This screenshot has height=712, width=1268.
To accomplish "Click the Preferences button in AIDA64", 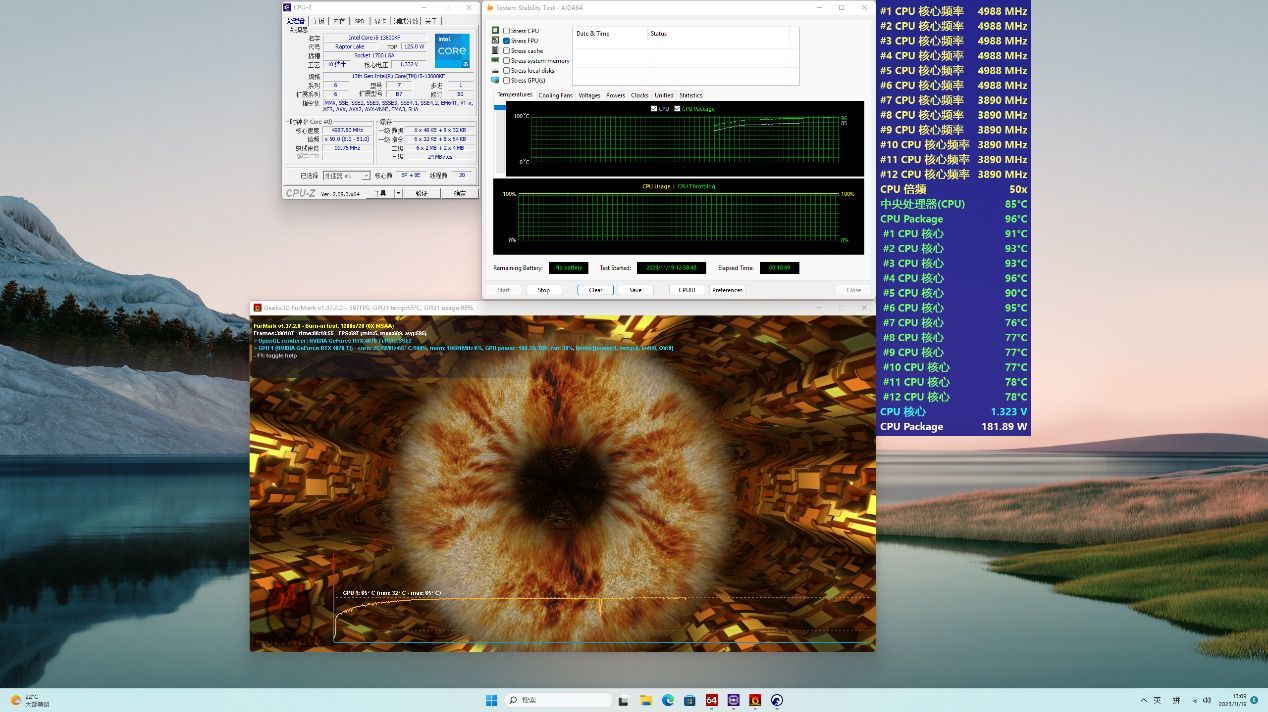I will [727, 290].
